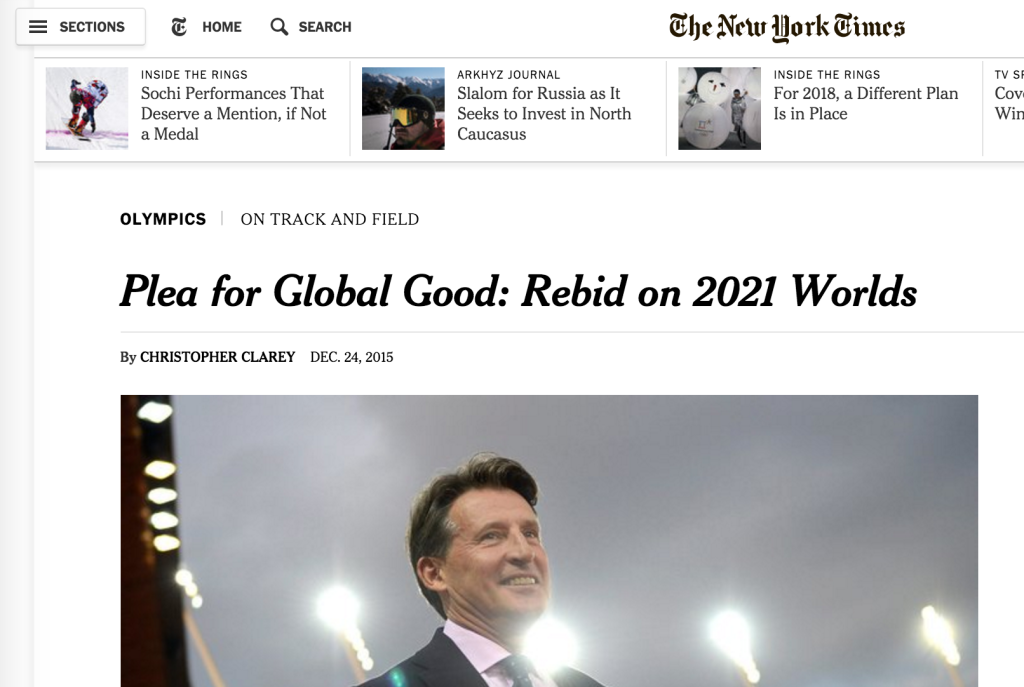This screenshot has width=1024, height=687.
Task: Go to HOME in the top navigation
Action: pyautogui.click(x=221, y=27)
